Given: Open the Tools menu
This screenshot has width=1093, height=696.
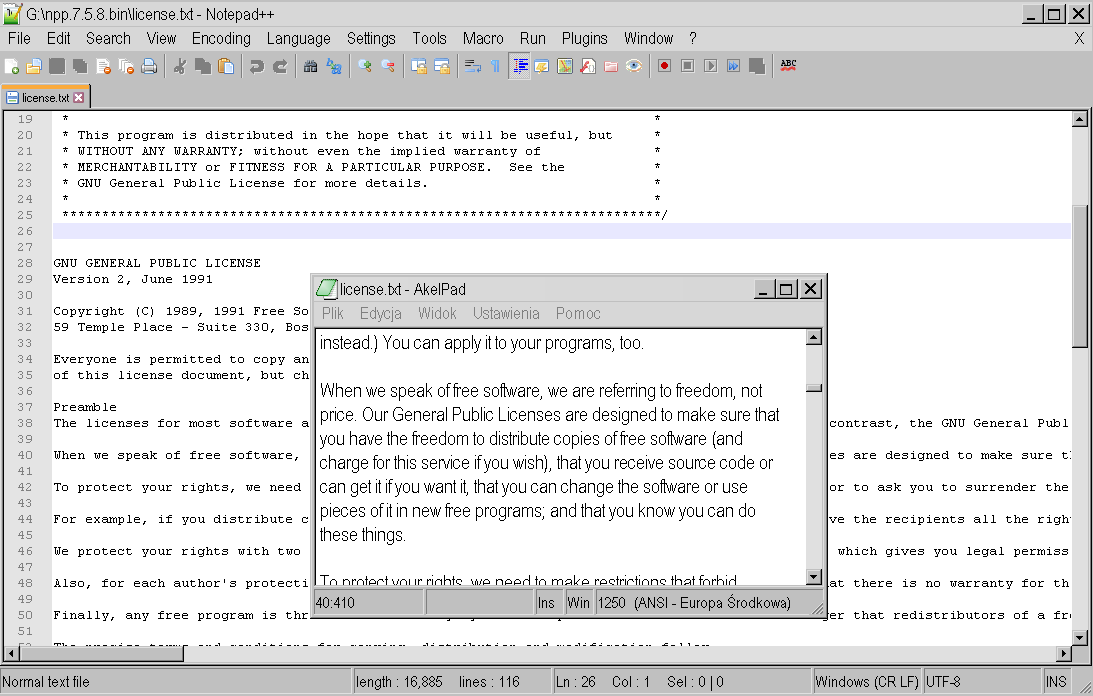Looking at the screenshot, I should 429,38.
